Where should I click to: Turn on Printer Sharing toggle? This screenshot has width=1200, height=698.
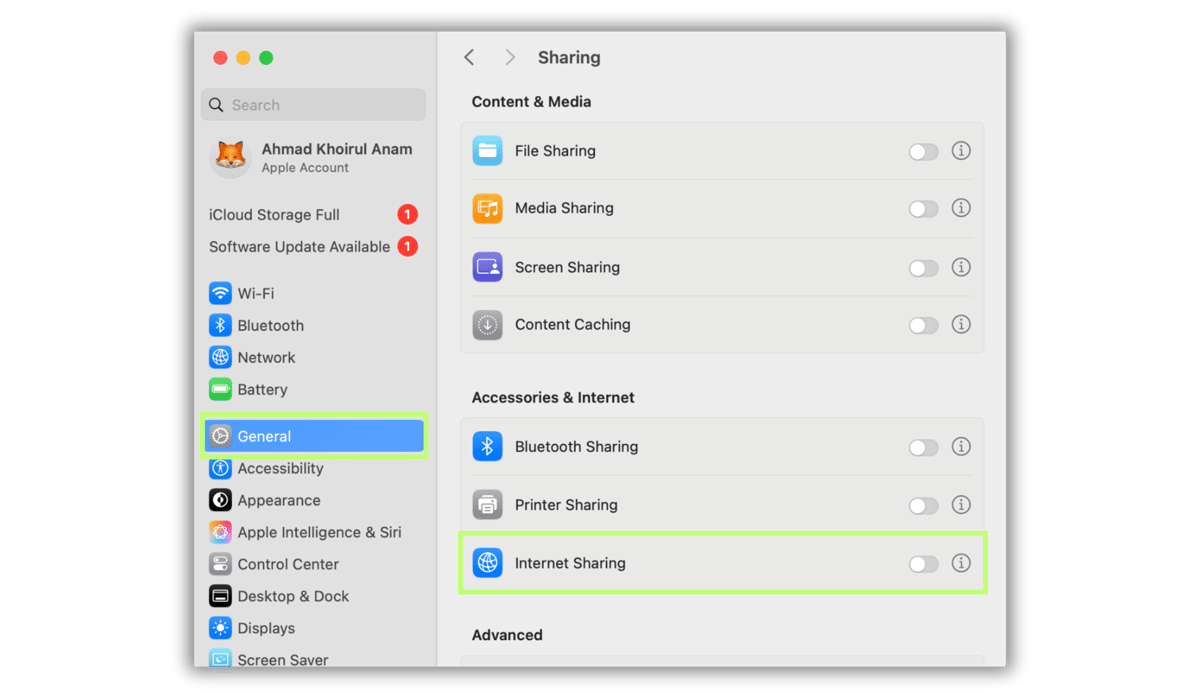pos(924,506)
